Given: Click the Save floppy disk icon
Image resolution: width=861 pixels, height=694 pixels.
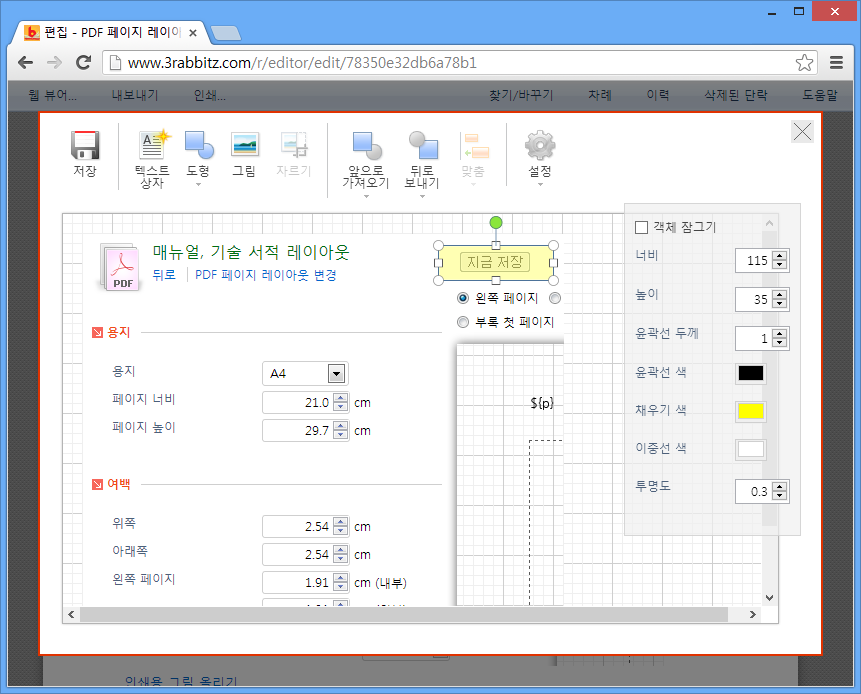Looking at the screenshot, I should 85,146.
